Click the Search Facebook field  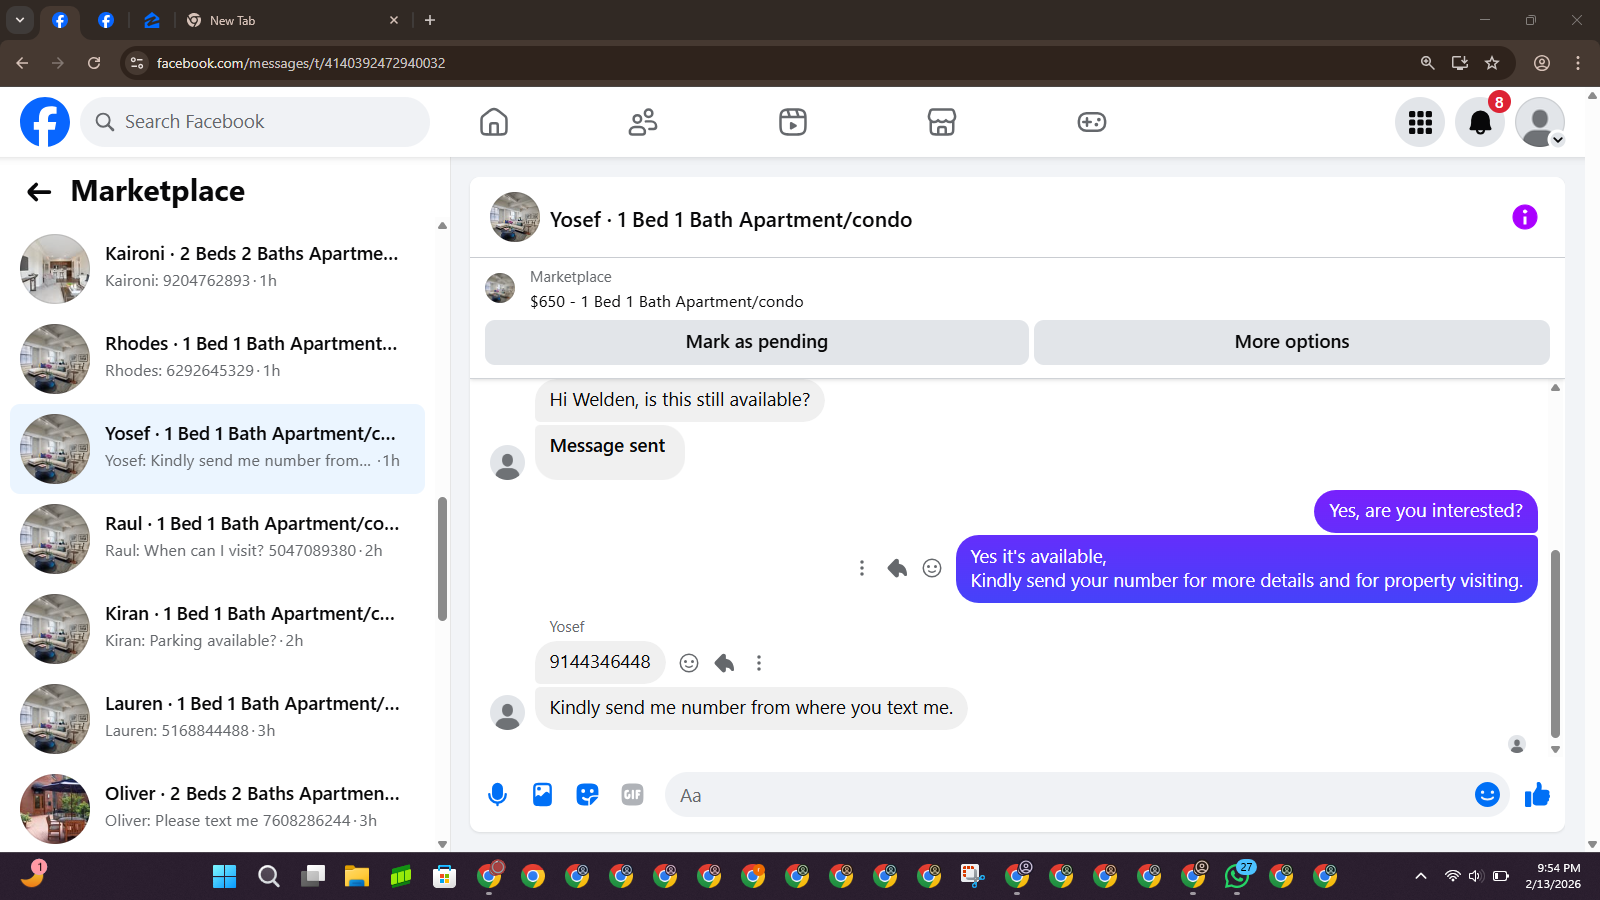(255, 122)
